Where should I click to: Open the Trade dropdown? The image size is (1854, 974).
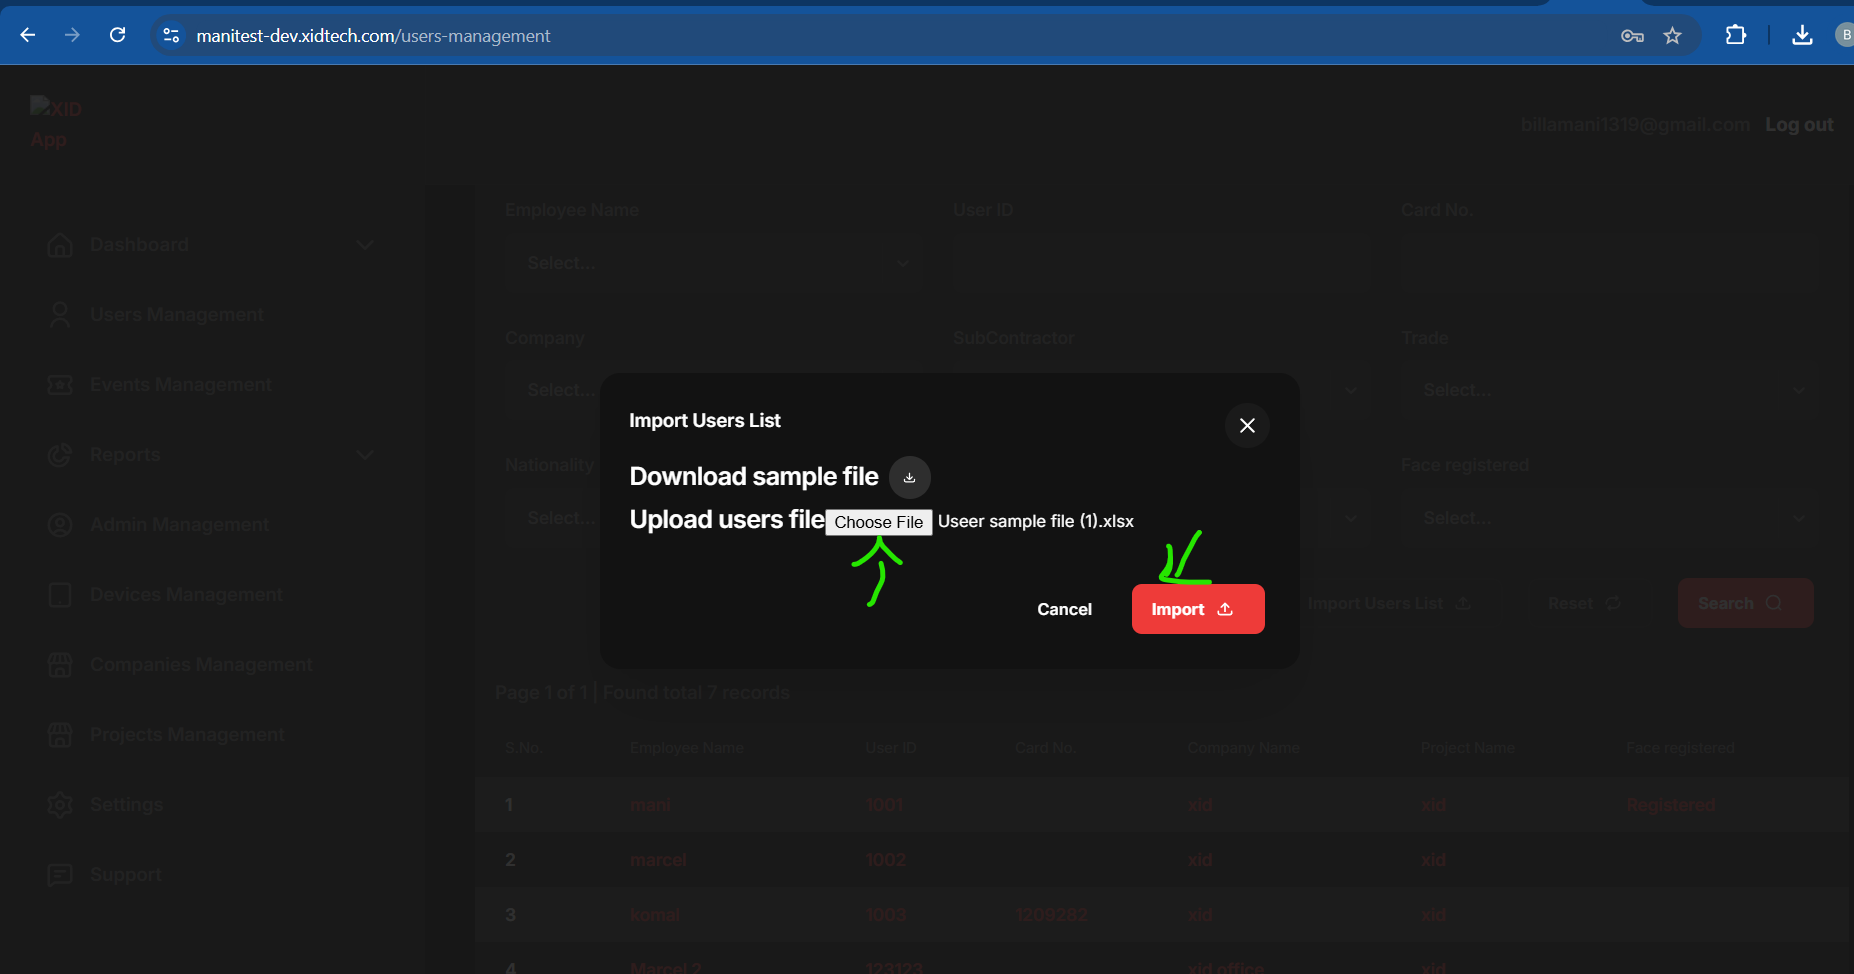(1610, 390)
